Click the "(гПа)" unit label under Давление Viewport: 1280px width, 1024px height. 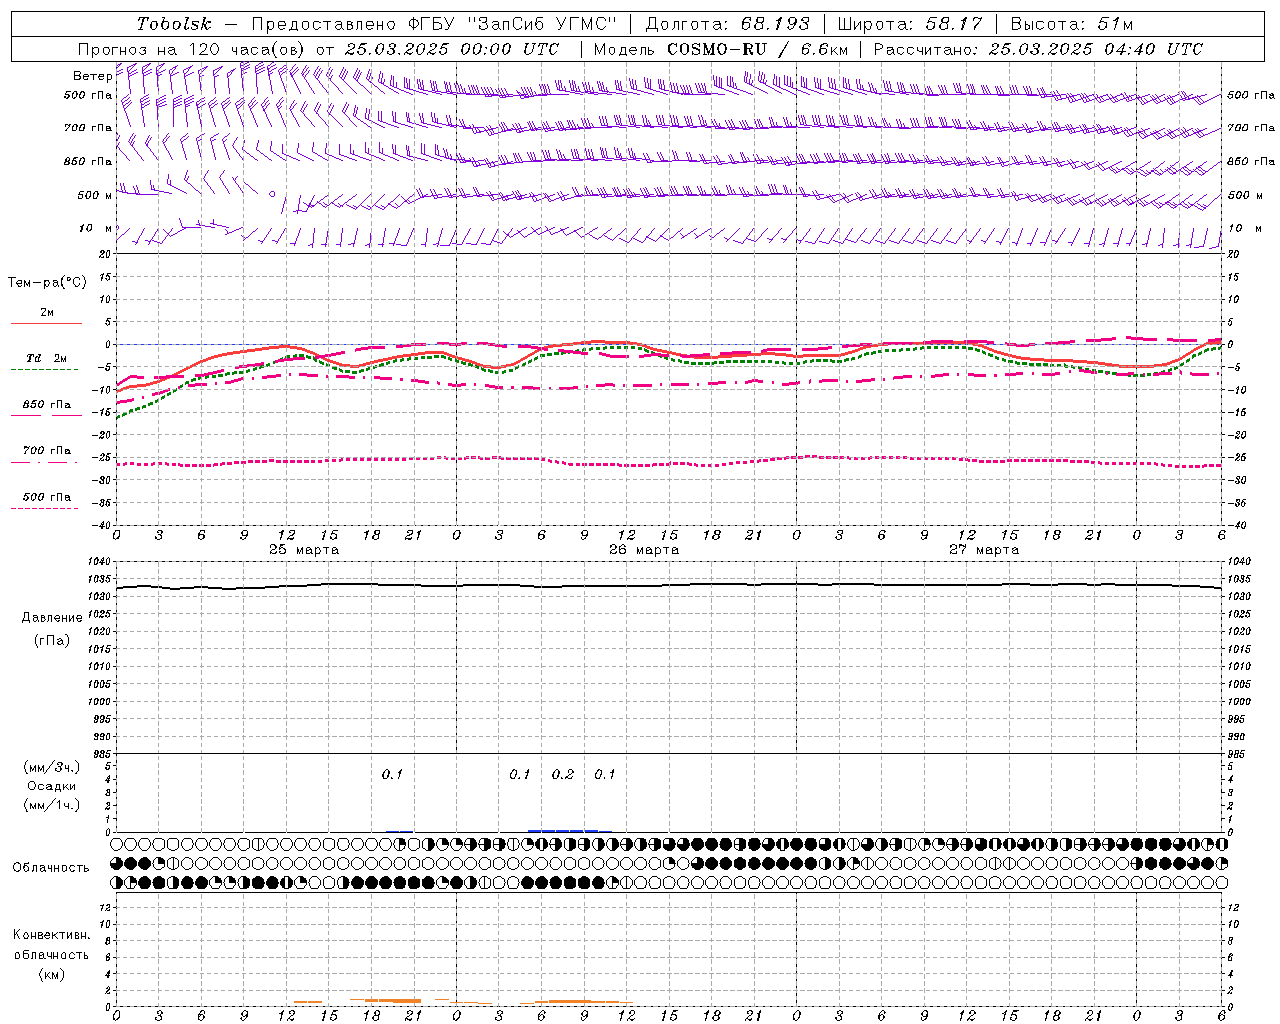[52, 641]
